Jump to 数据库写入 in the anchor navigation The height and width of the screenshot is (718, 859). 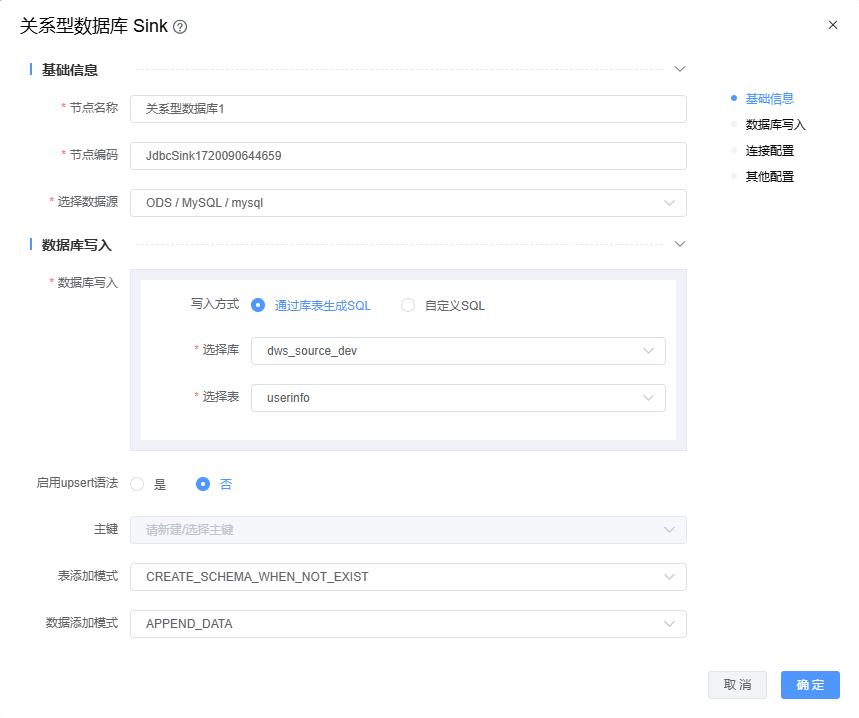pyautogui.click(x=775, y=125)
